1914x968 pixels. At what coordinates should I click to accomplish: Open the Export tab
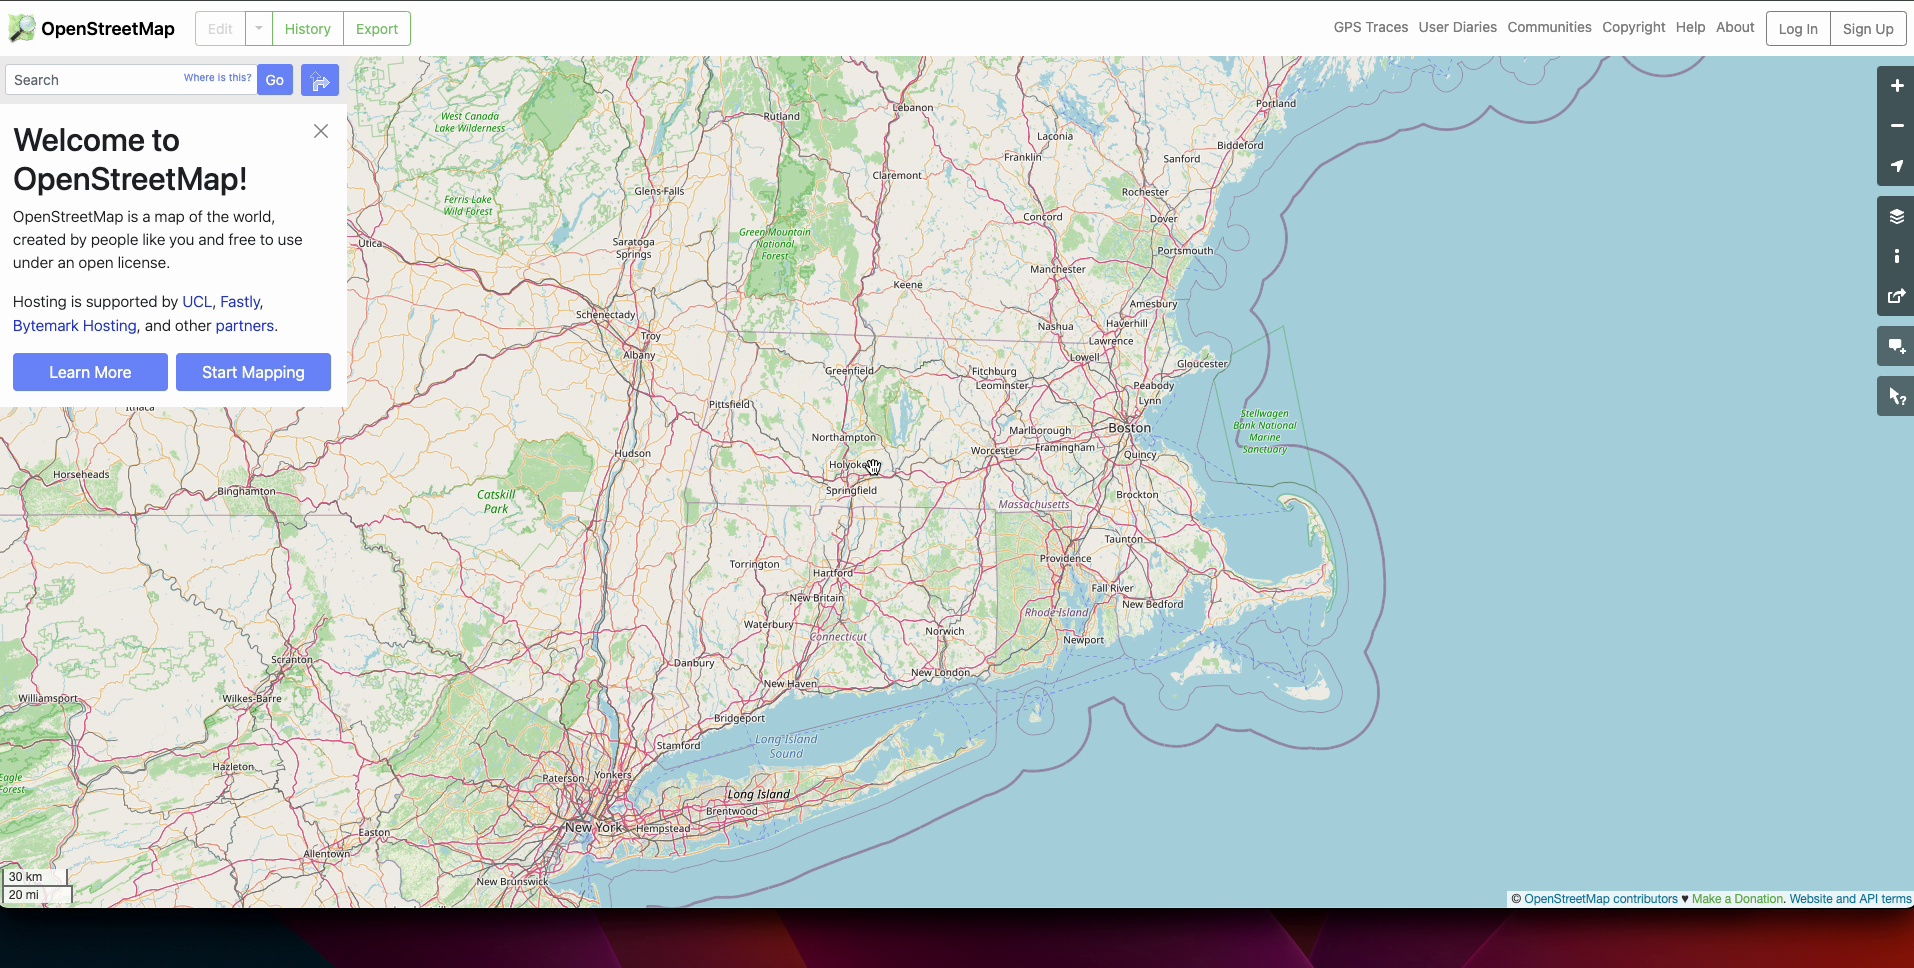coord(377,29)
